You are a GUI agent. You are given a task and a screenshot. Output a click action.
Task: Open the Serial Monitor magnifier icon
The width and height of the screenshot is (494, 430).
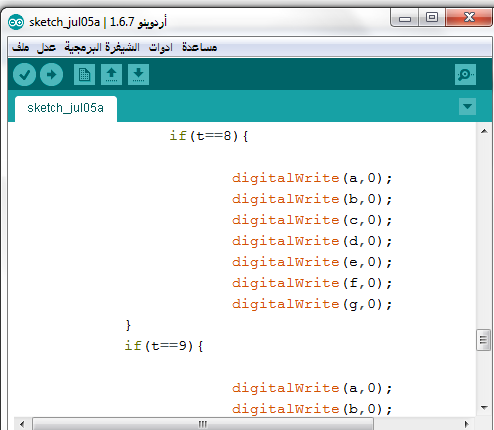(465, 74)
